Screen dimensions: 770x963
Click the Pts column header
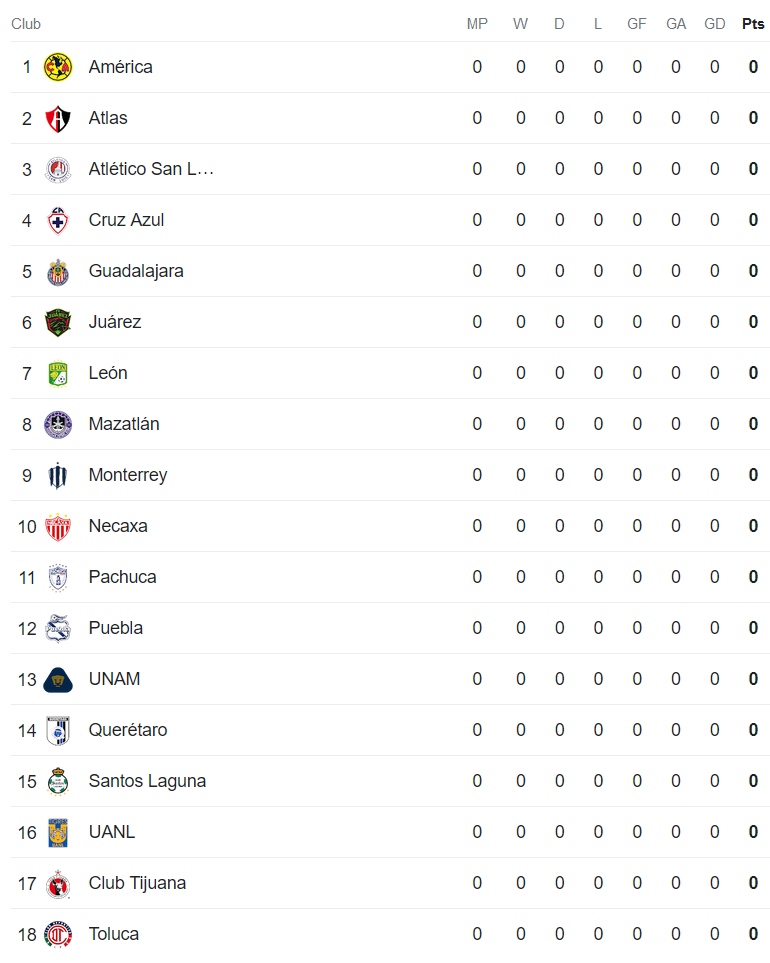(753, 24)
